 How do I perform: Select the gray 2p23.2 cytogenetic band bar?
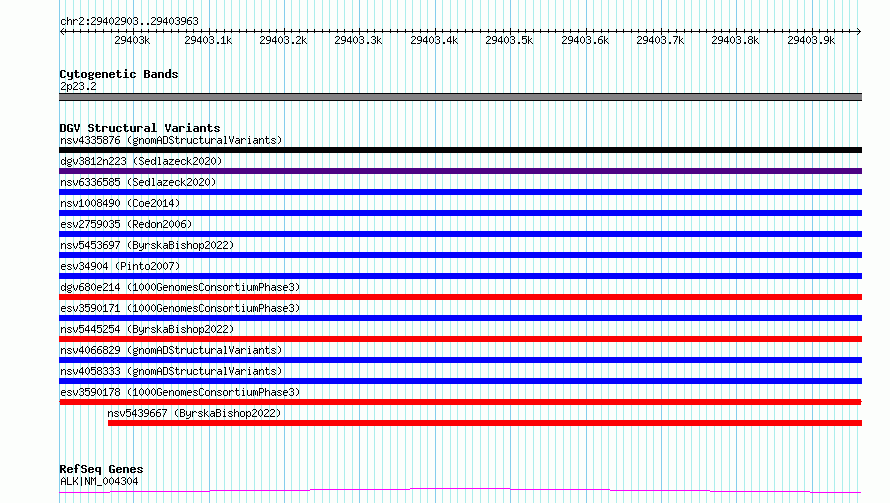coord(460,97)
